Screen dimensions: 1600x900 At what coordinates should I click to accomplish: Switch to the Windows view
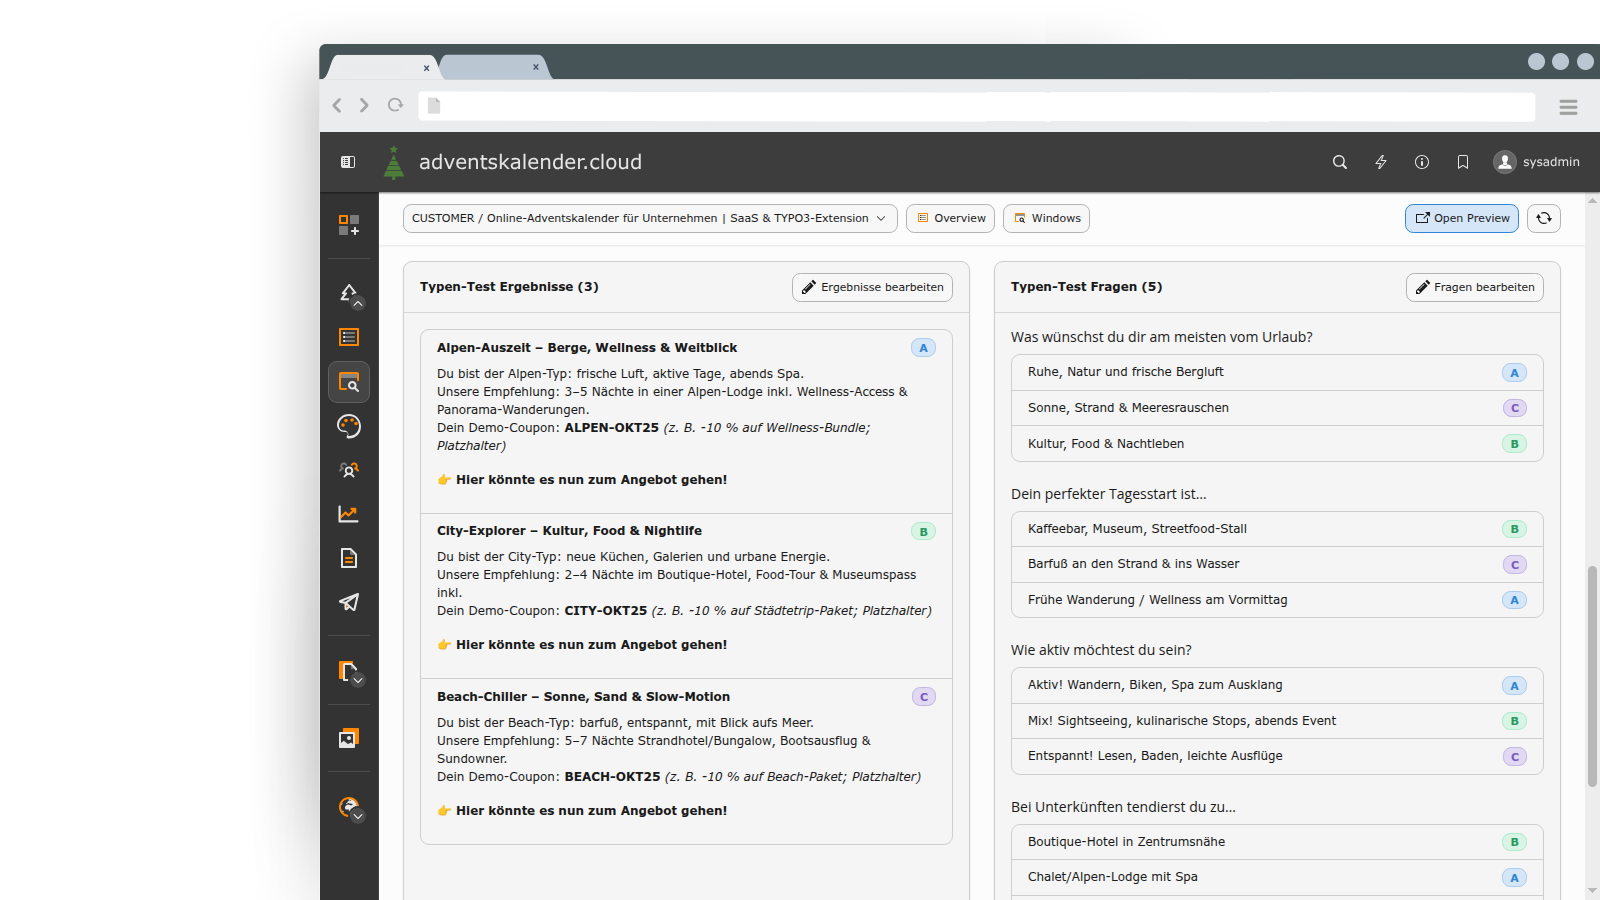click(x=1046, y=218)
